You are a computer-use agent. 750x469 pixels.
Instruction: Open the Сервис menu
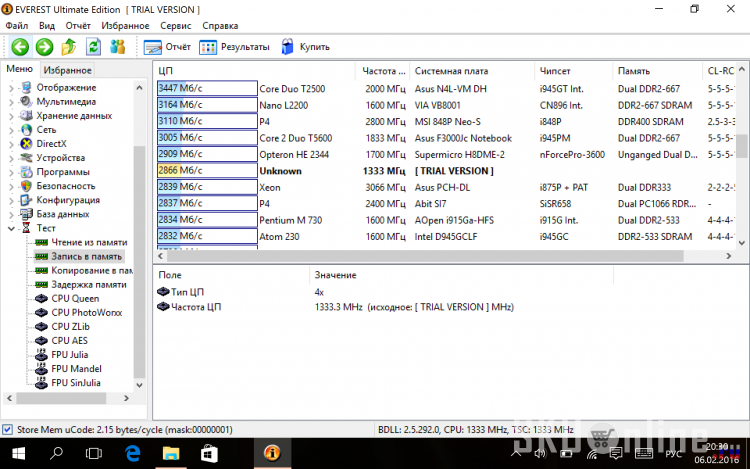point(176,26)
